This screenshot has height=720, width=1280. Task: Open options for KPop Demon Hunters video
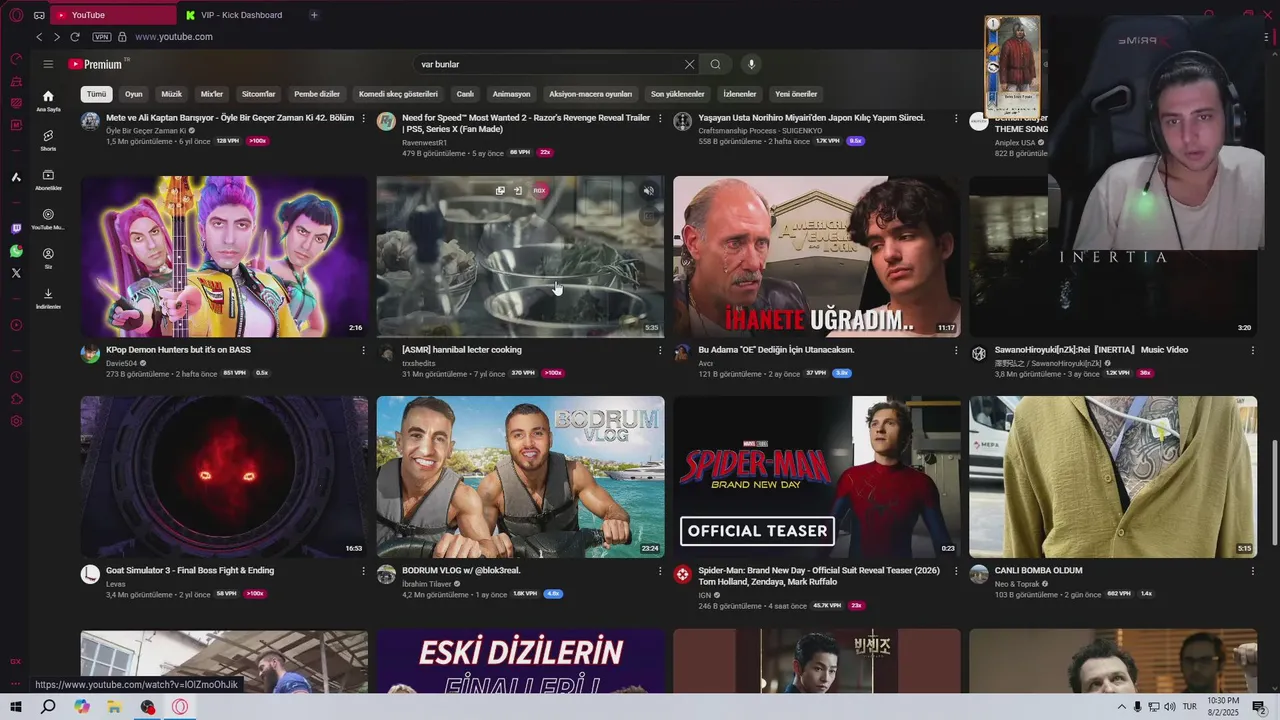pyautogui.click(x=363, y=351)
